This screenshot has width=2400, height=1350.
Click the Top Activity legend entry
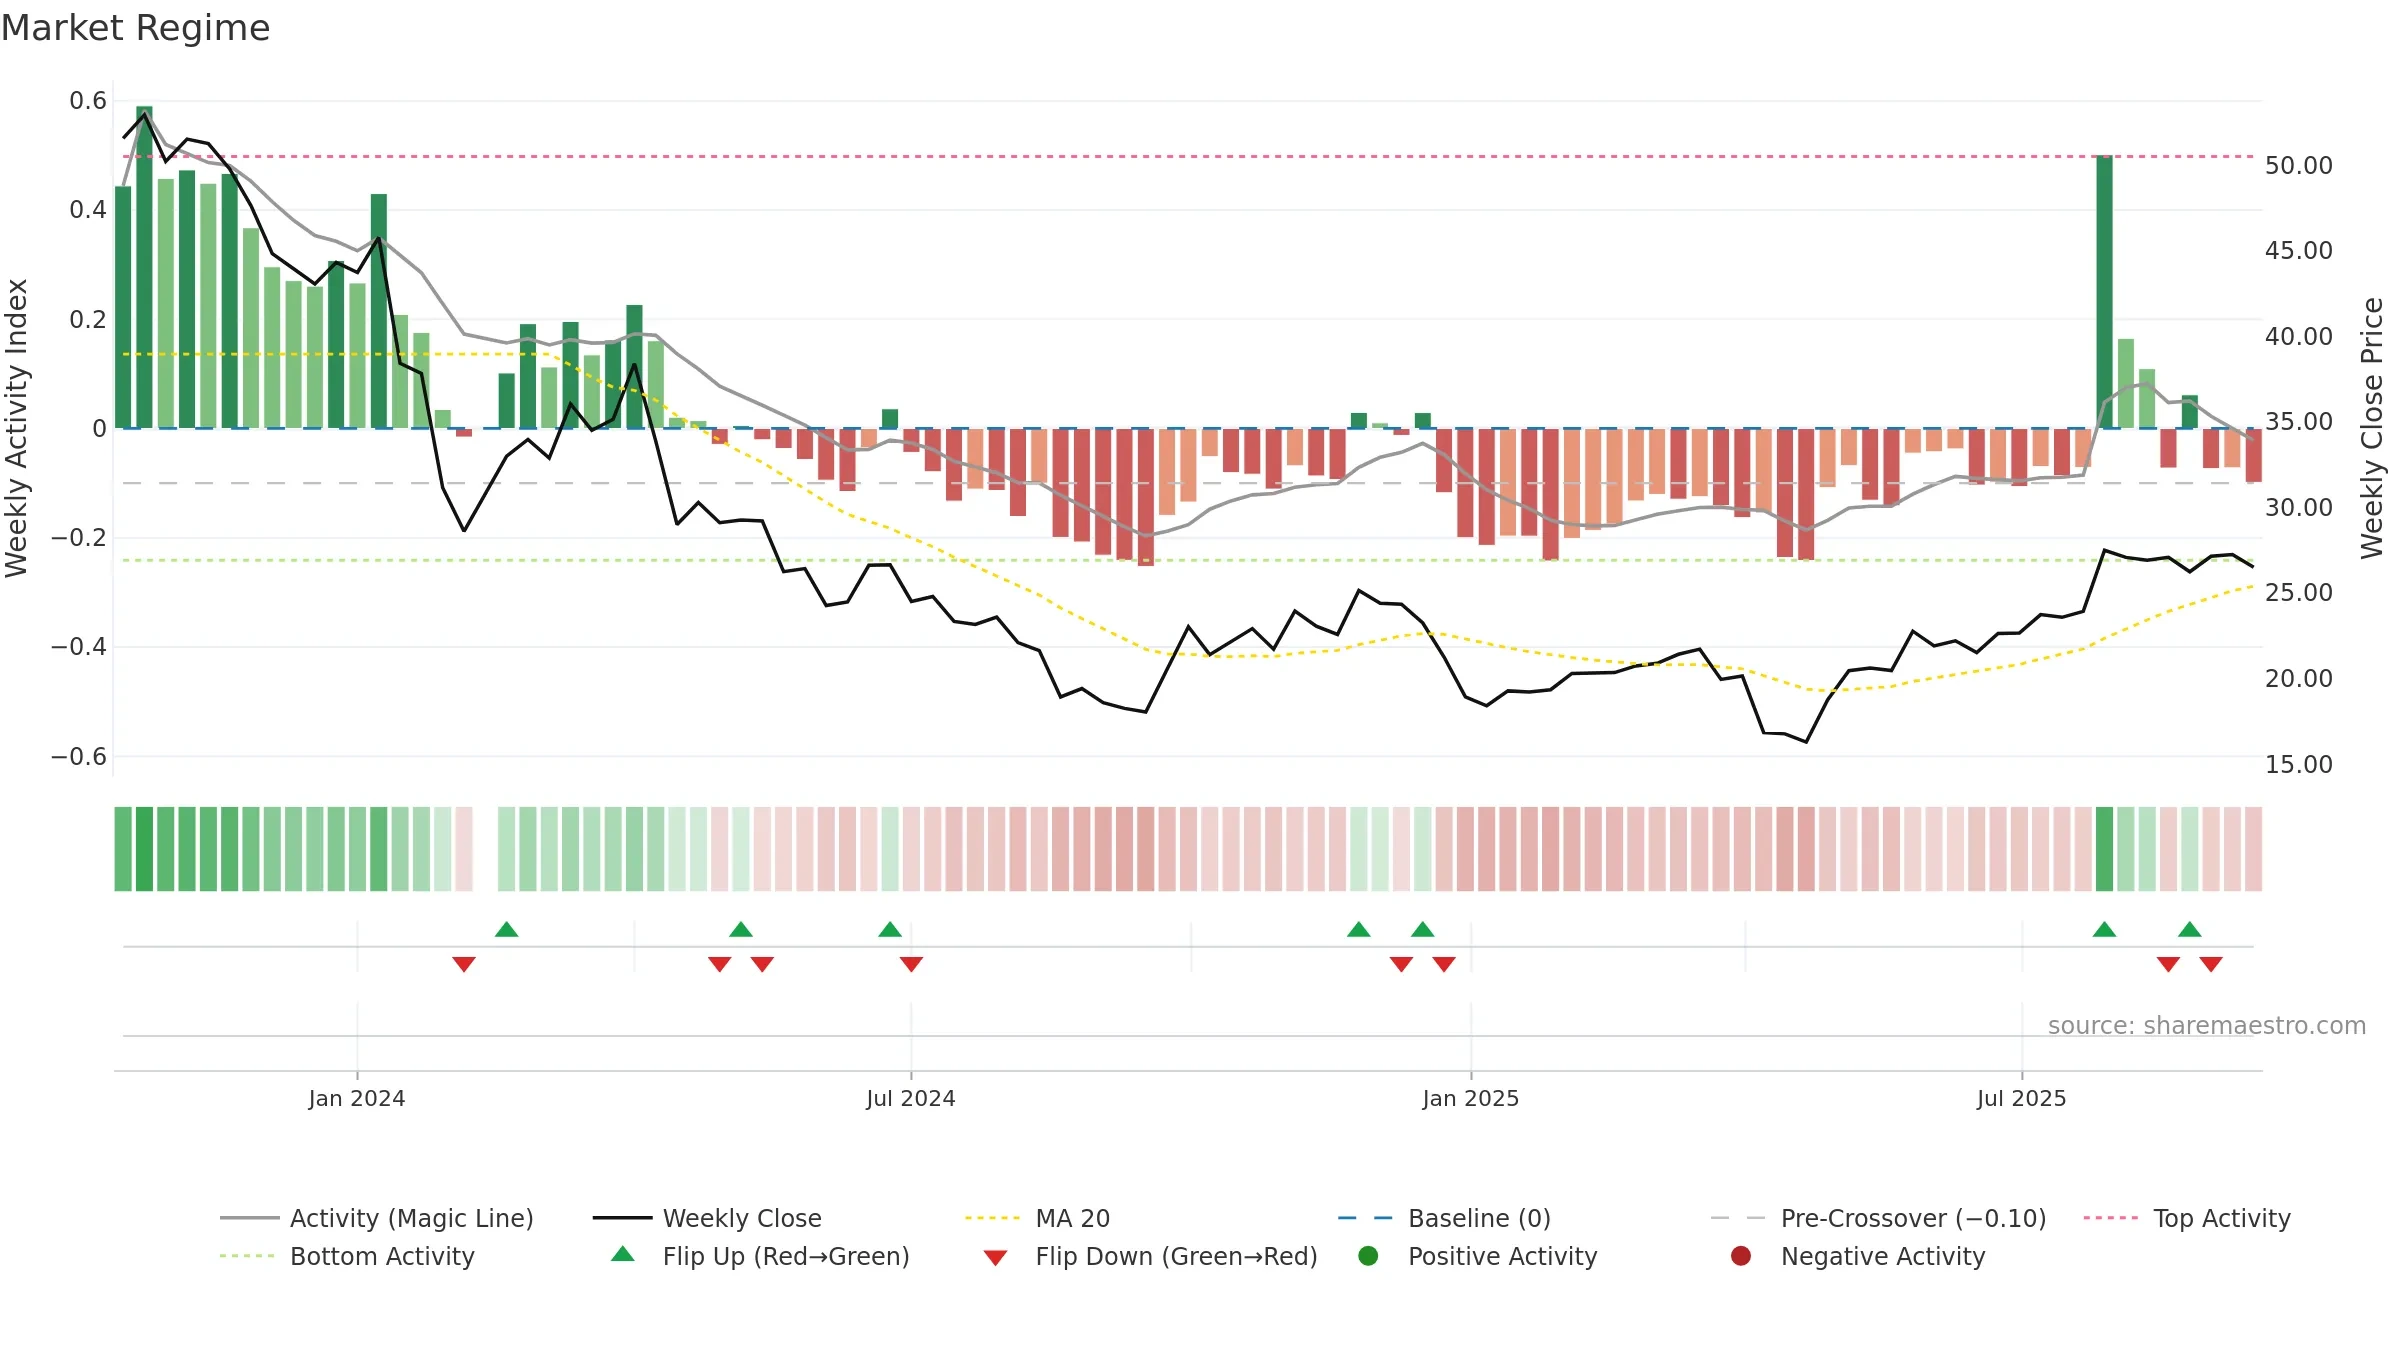tap(2187, 1218)
